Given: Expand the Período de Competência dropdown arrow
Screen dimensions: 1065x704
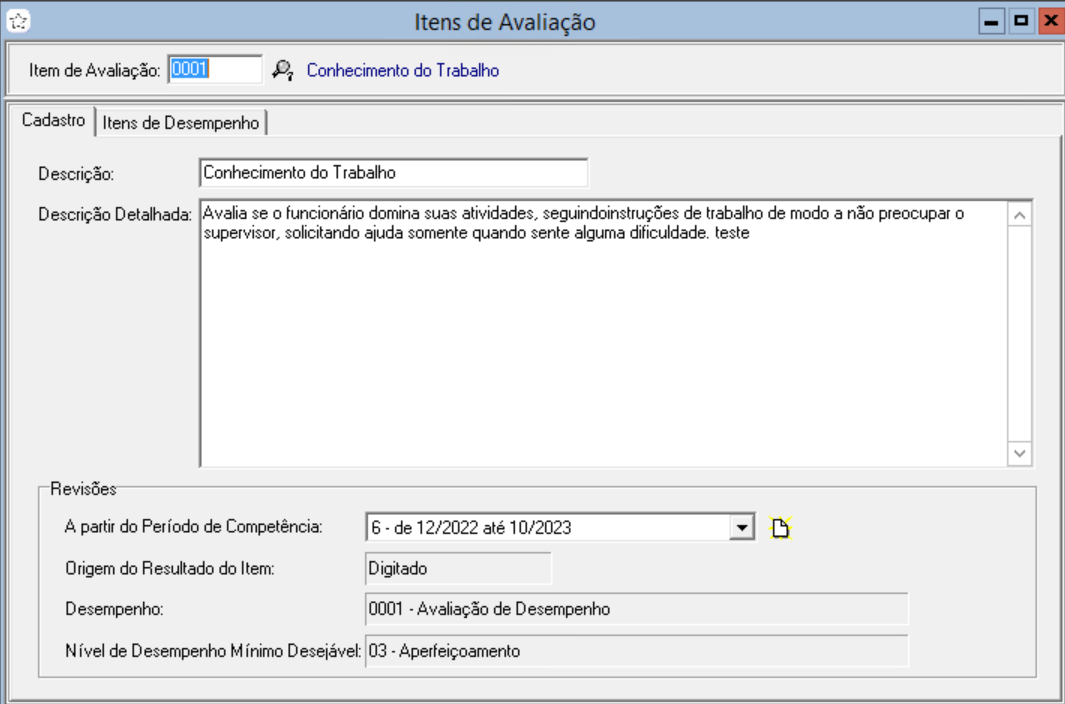Looking at the screenshot, I should pyautogui.click(x=741, y=527).
